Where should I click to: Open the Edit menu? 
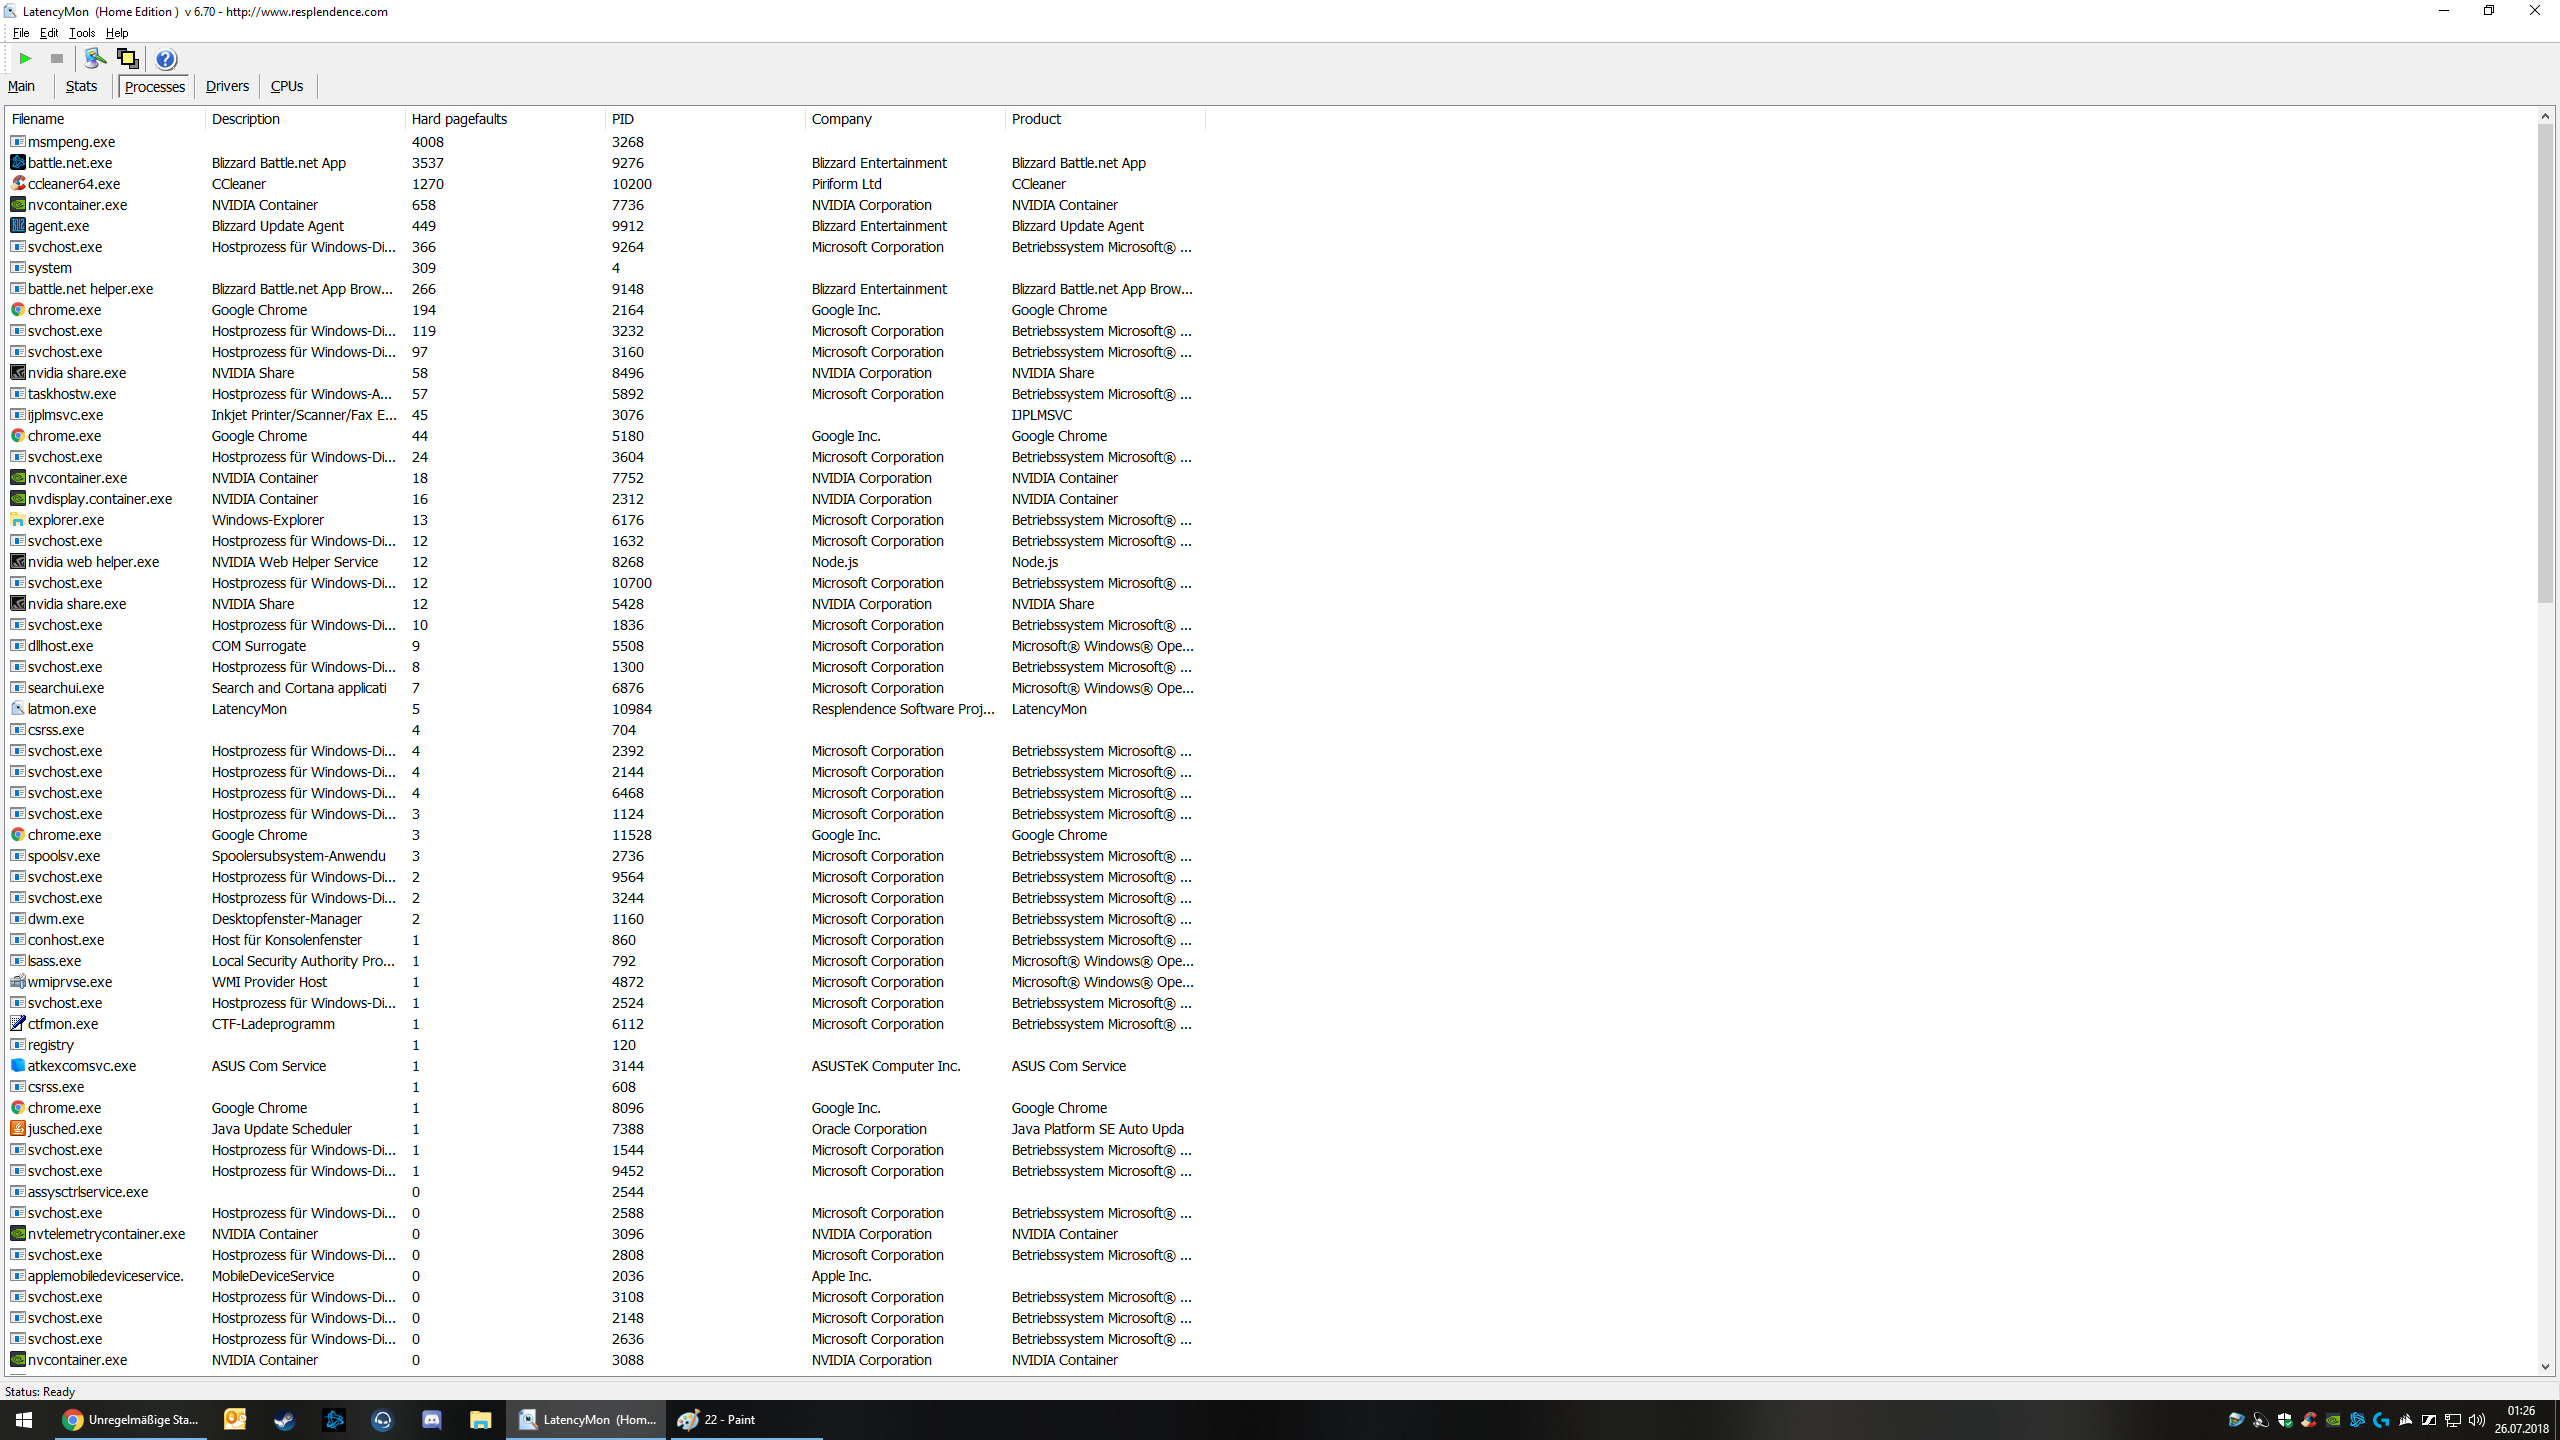click(48, 33)
